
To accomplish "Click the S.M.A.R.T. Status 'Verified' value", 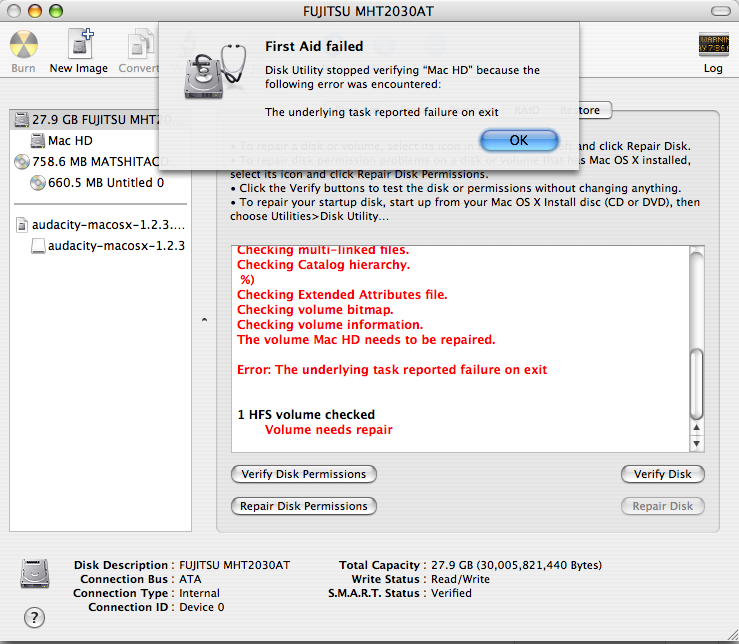I will (451, 593).
